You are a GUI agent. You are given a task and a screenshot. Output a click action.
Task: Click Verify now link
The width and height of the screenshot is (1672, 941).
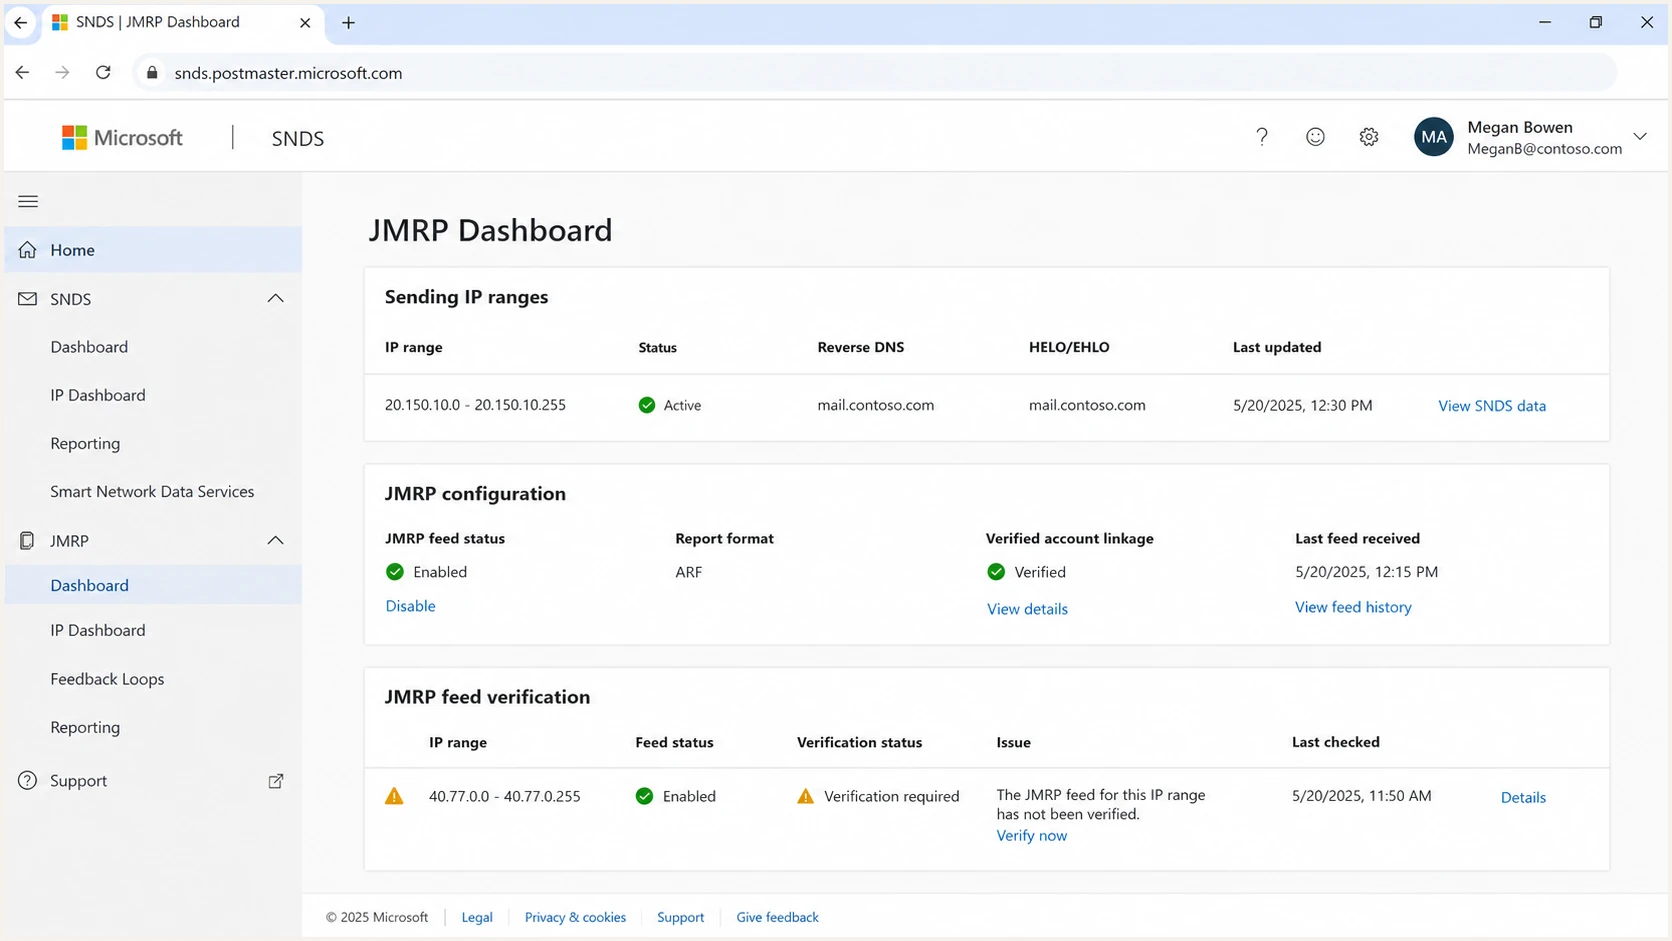click(x=1031, y=836)
